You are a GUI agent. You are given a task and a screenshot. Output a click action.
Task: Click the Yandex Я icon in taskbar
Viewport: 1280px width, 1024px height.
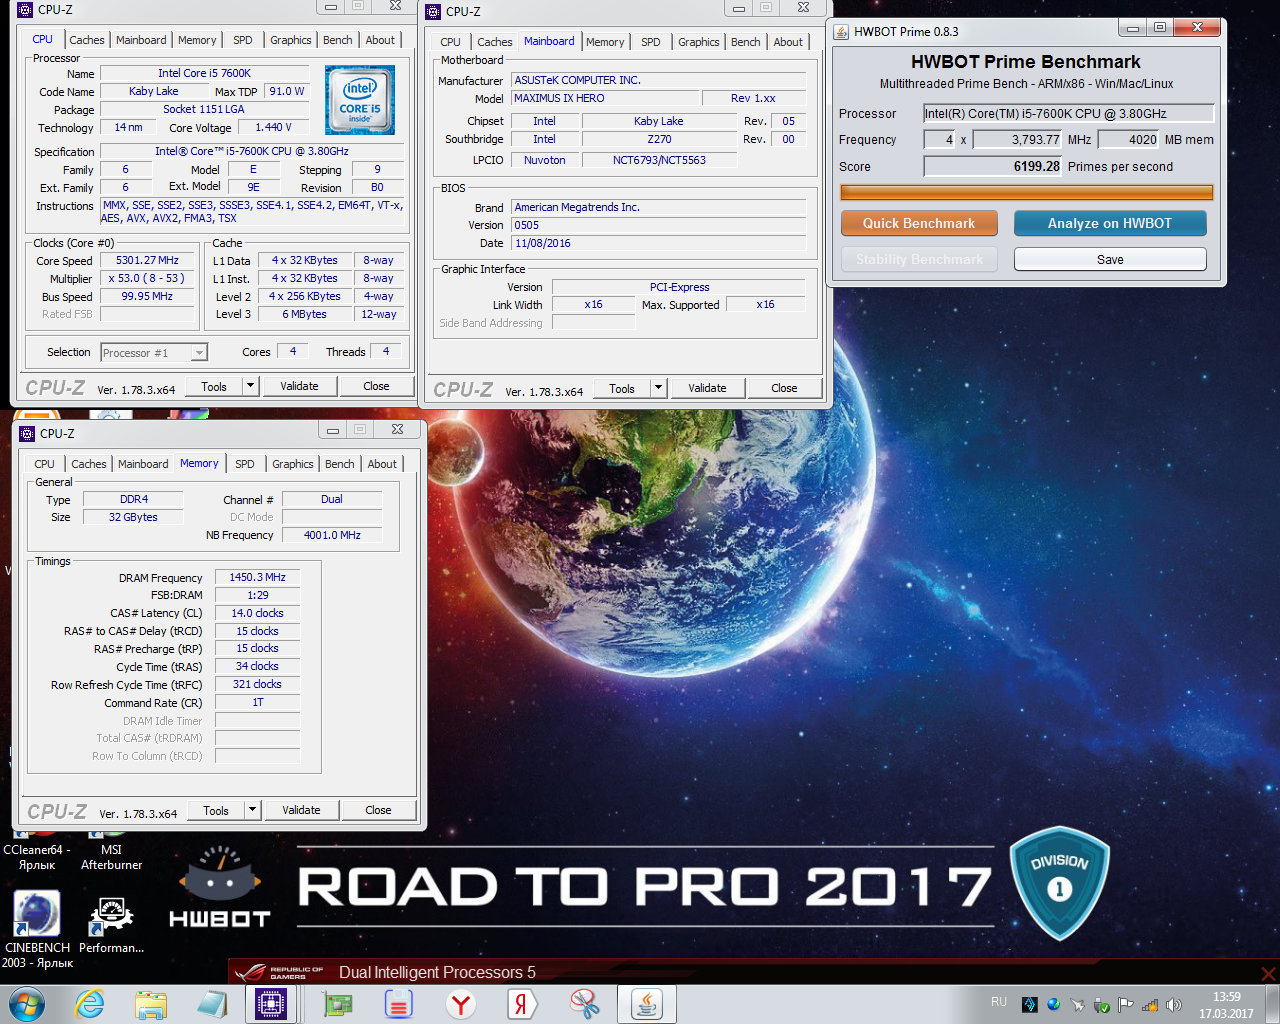point(521,1004)
